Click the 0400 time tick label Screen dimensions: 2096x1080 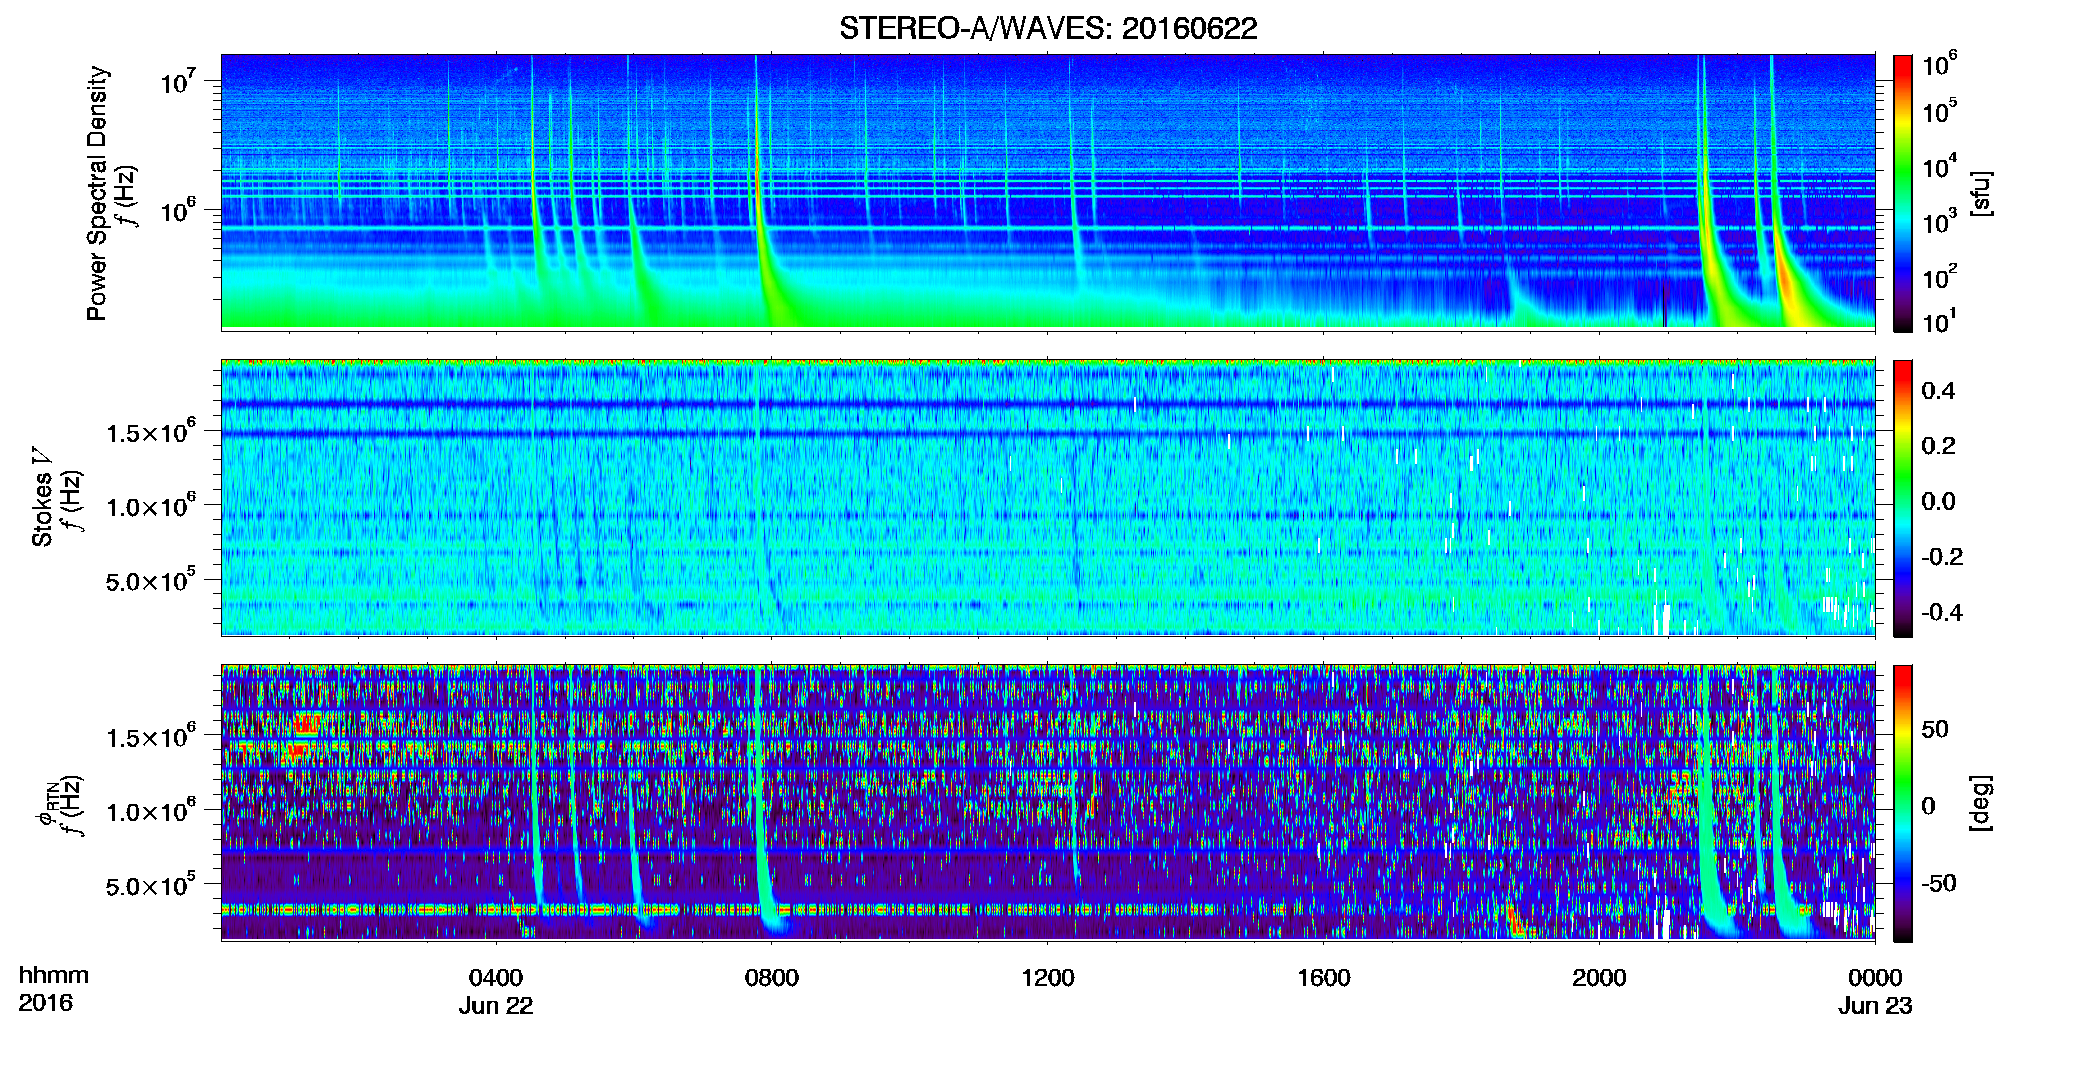click(496, 977)
